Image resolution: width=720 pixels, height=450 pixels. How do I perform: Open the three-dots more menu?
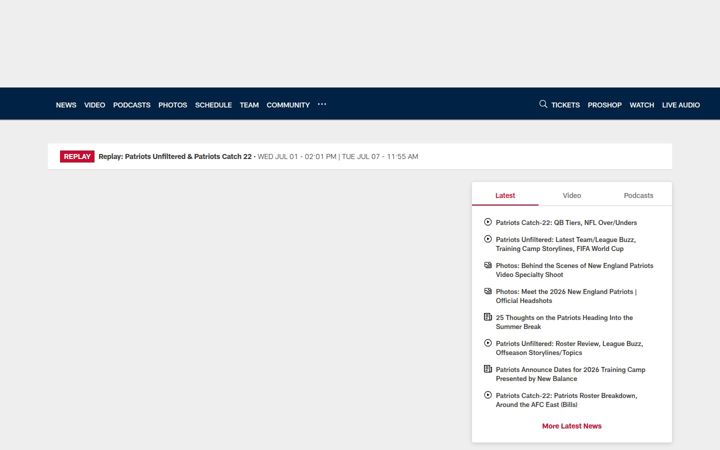322,104
